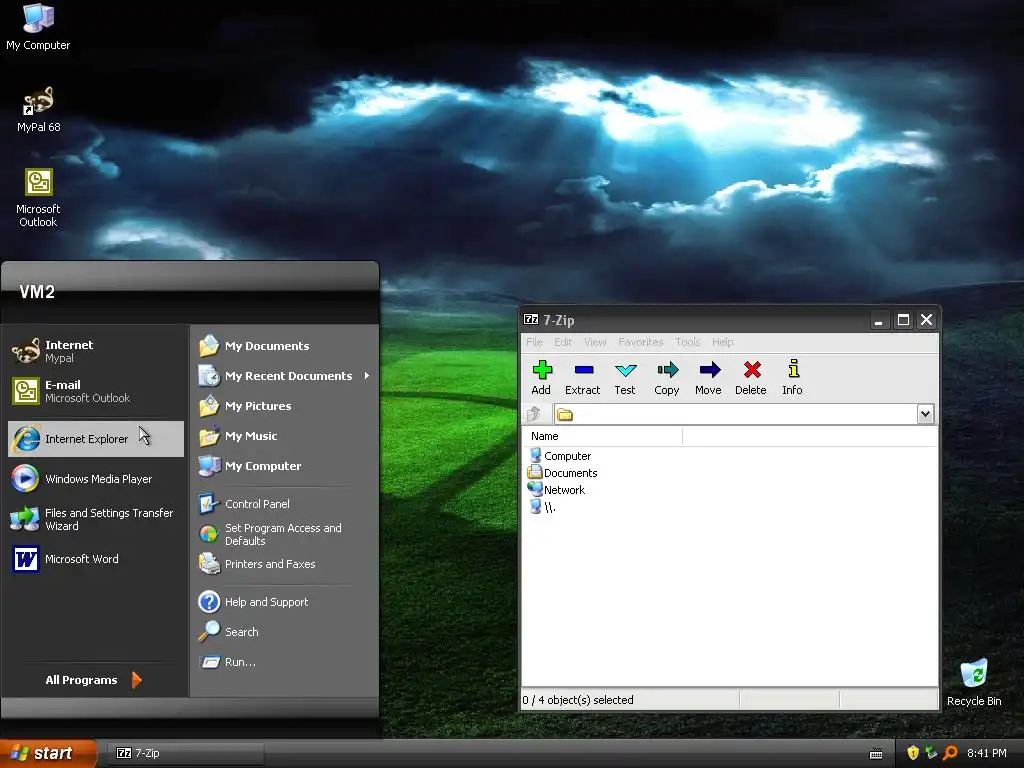The image size is (1024, 768).
Task: Click the 7-Zip address path field
Action: click(736, 414)
